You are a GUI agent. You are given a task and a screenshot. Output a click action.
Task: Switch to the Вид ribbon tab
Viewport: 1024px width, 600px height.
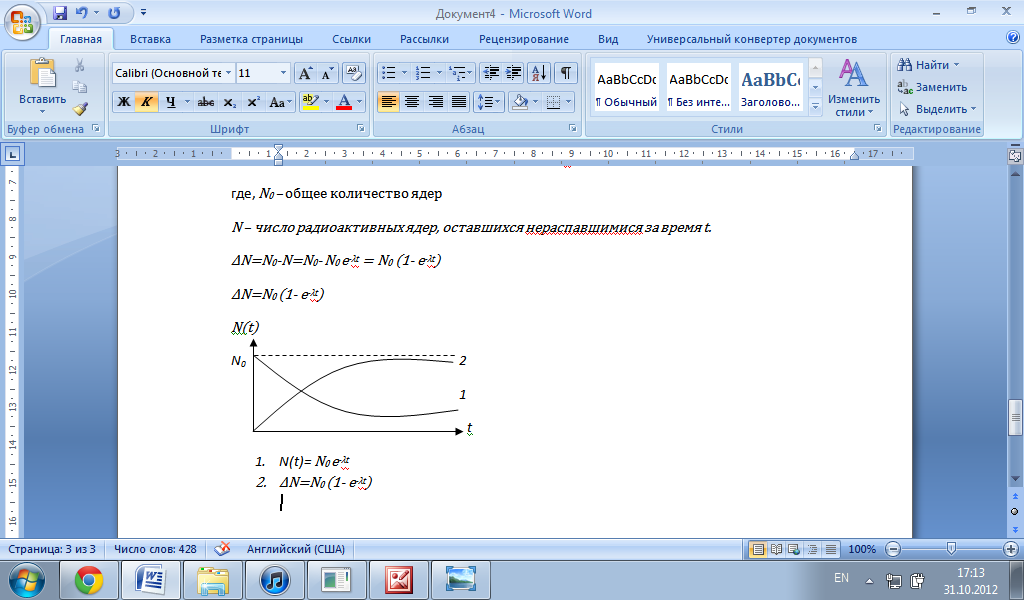[x=608, y=39]
